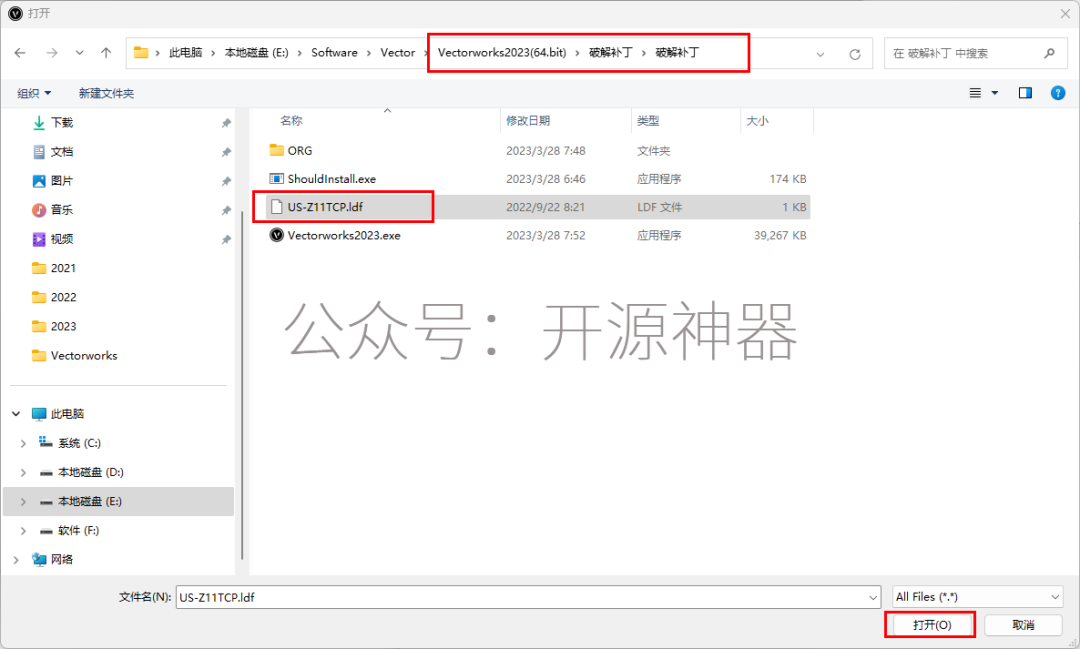Close the 打开 dialog window
Image resolution: width=1080 pixels, height=649 pixels.
click(x=1065, y=13)
